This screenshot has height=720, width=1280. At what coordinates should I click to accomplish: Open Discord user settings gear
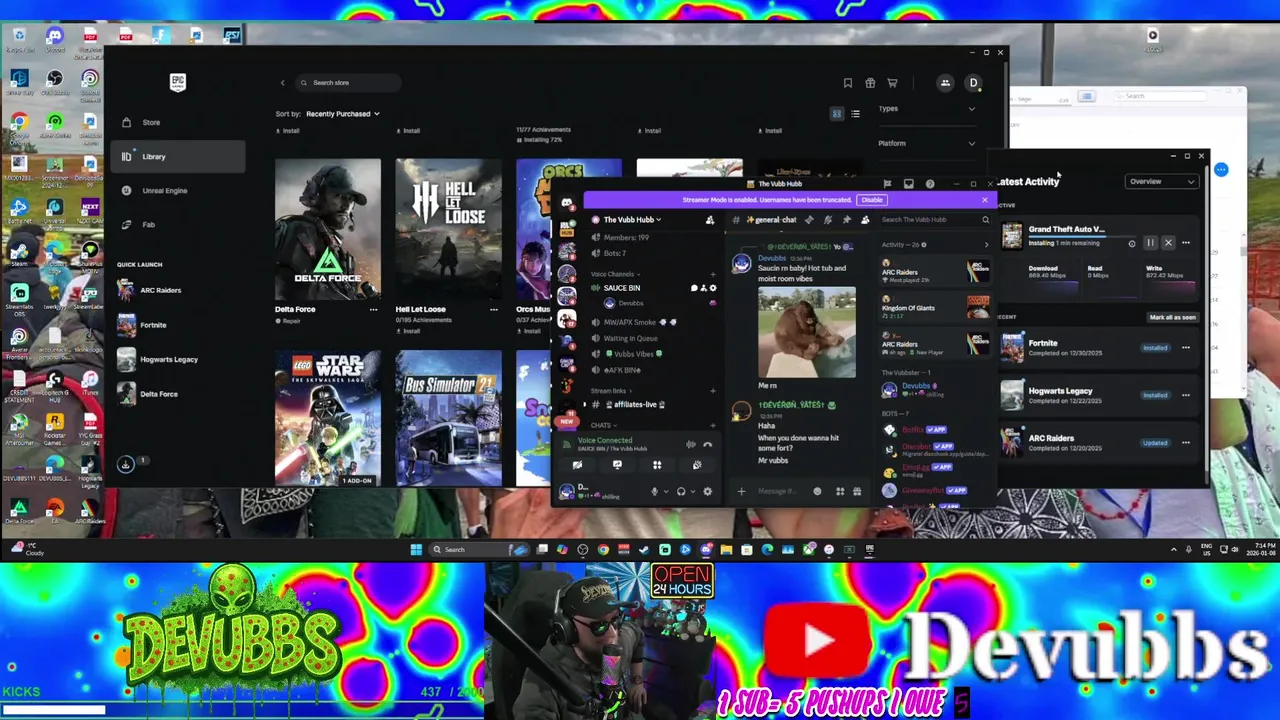(707, 491)
